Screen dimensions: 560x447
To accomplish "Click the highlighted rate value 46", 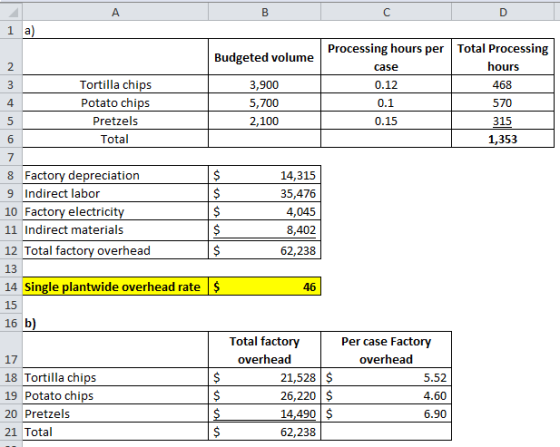I will [x=265, y=286].
